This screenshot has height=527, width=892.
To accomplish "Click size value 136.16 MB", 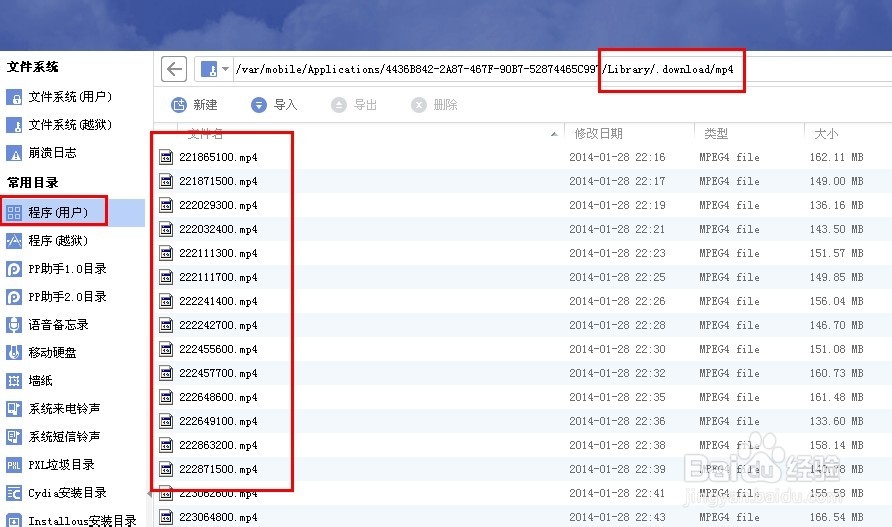I will [x=836, y=205].
